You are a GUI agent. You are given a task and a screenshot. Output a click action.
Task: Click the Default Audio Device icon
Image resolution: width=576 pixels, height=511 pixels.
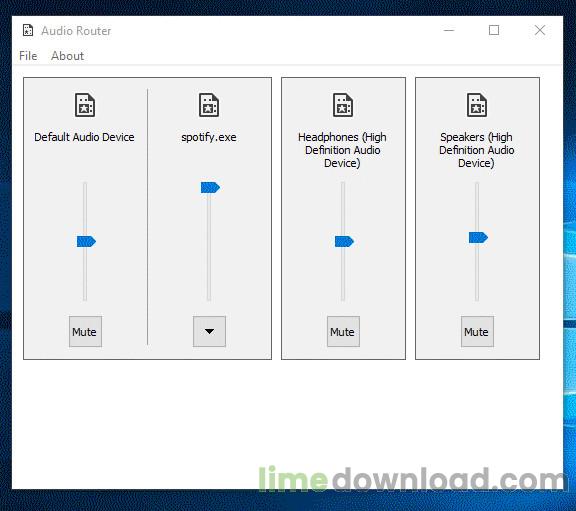(x=85, y=105)
